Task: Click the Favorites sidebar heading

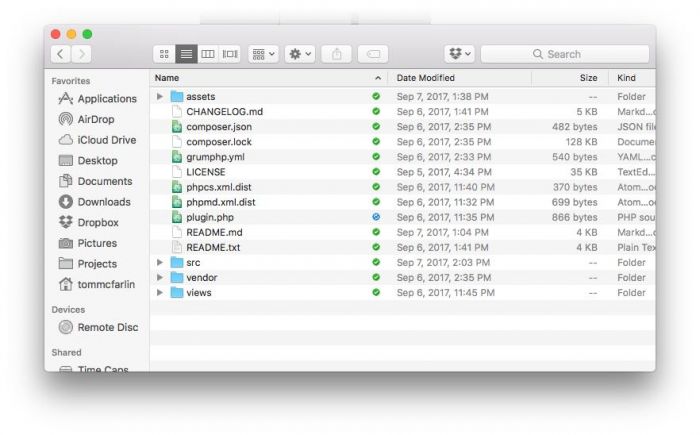Action: coord(71,81)
